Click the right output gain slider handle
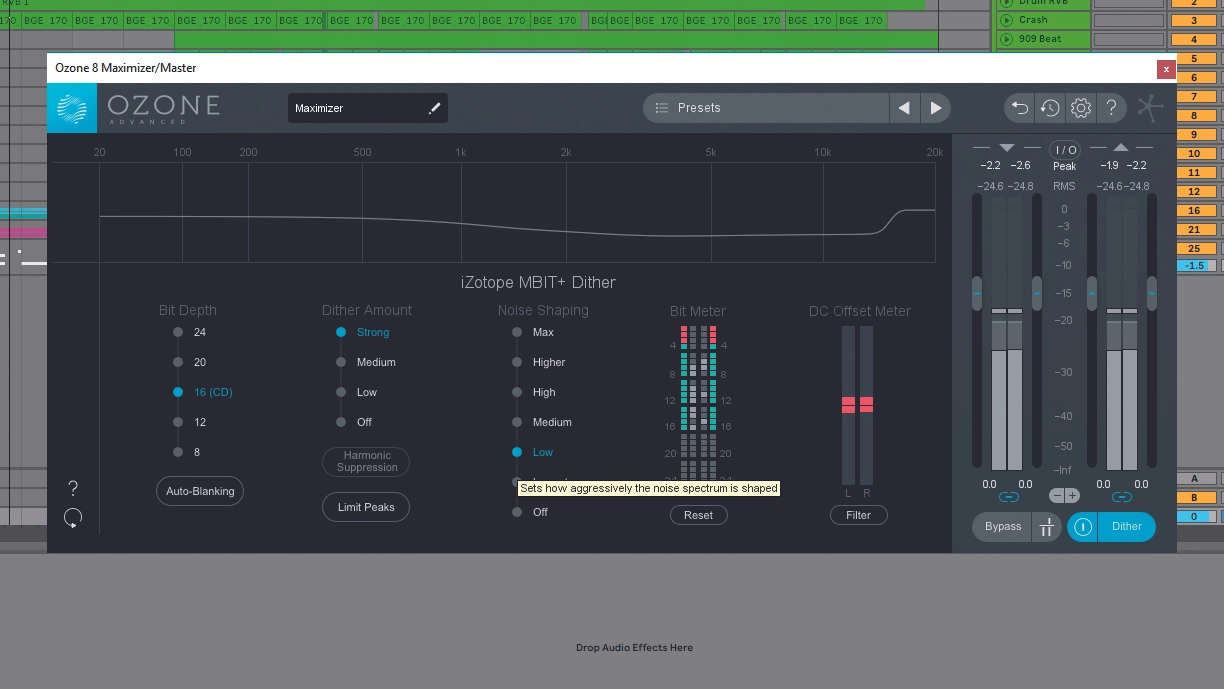This screenshot has width=1224, height=689. coord(1151,294)
